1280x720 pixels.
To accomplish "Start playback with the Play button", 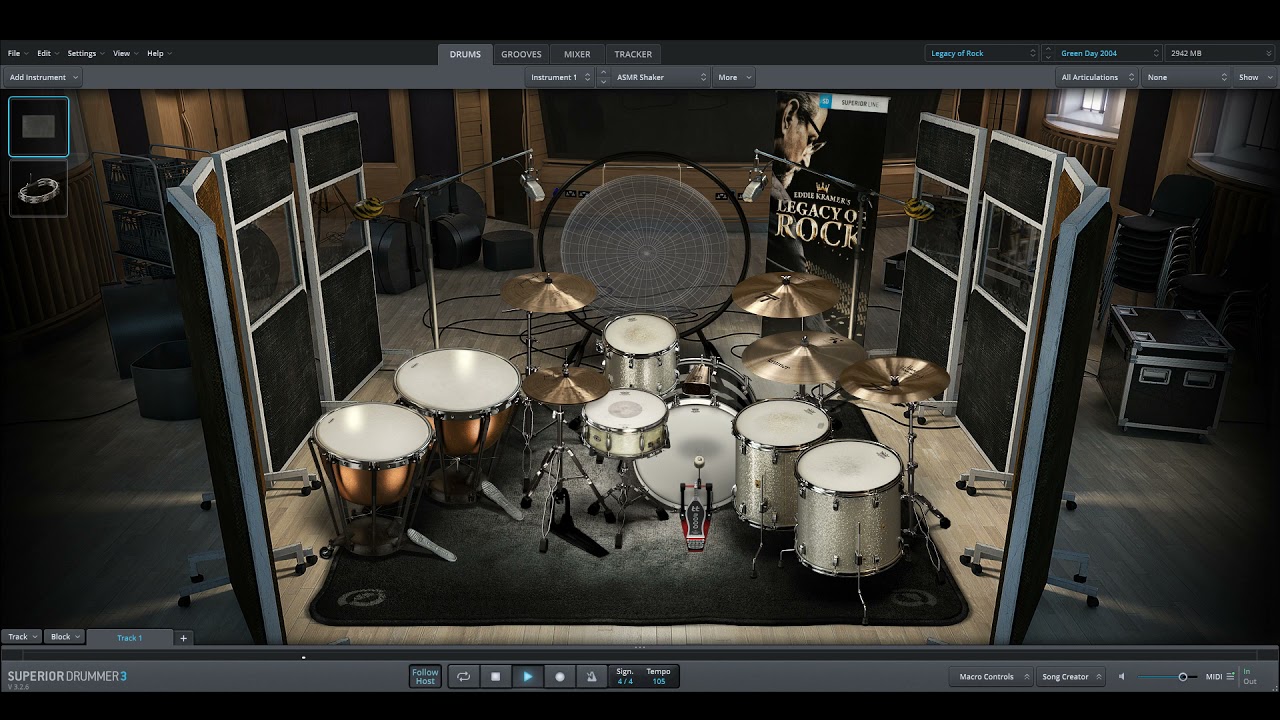I will tap(528, 677).
